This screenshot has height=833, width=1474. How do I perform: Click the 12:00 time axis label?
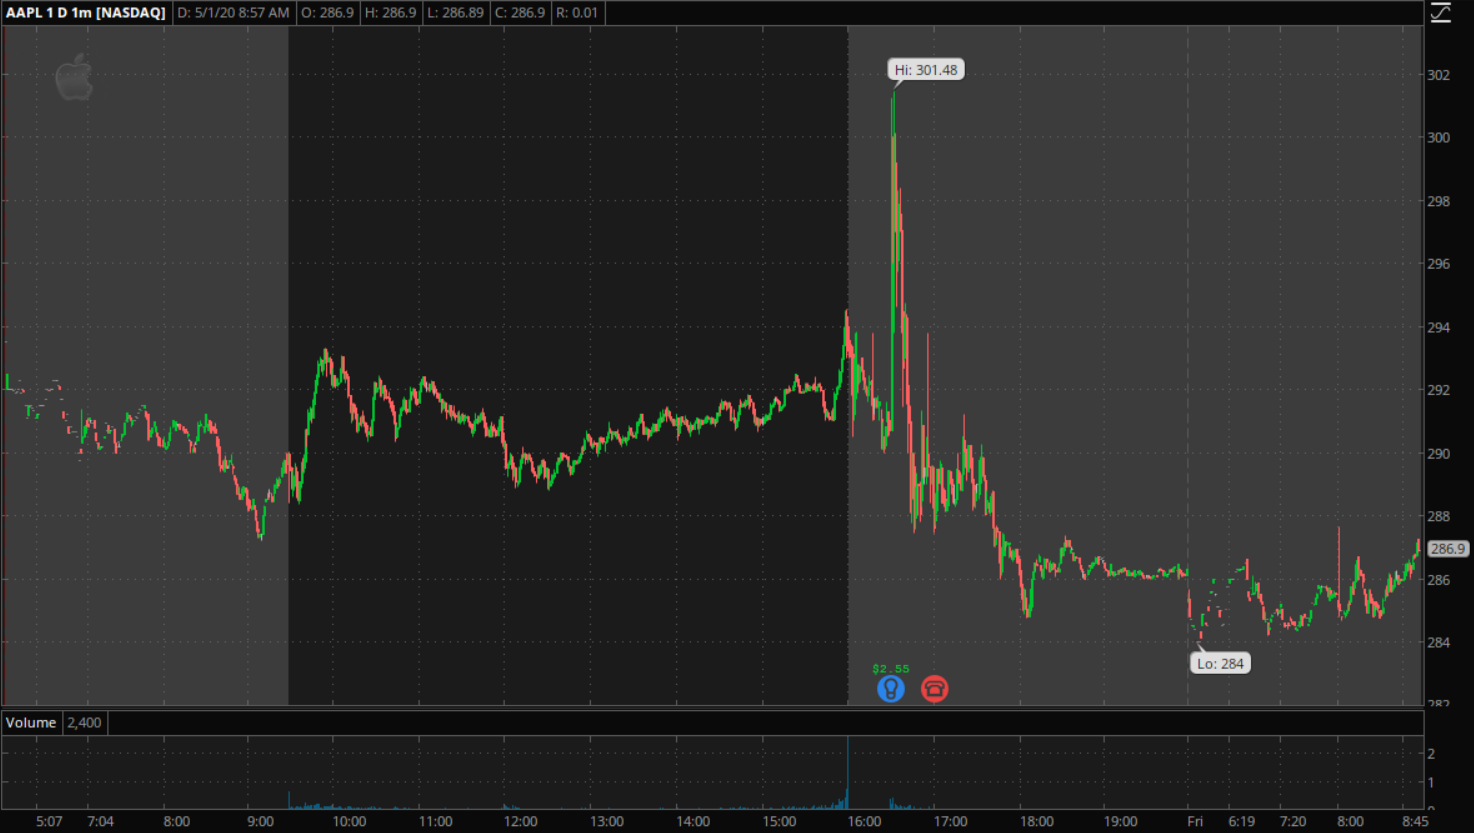point(520,822)
